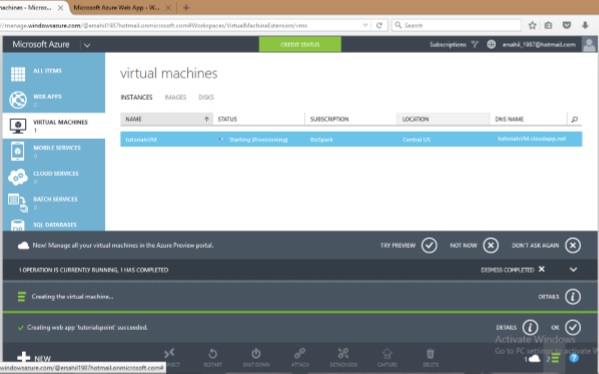This screenshot has height=374, width=599.
Task: Click the Shut Down power icon
Action: (x=256, y=353)
